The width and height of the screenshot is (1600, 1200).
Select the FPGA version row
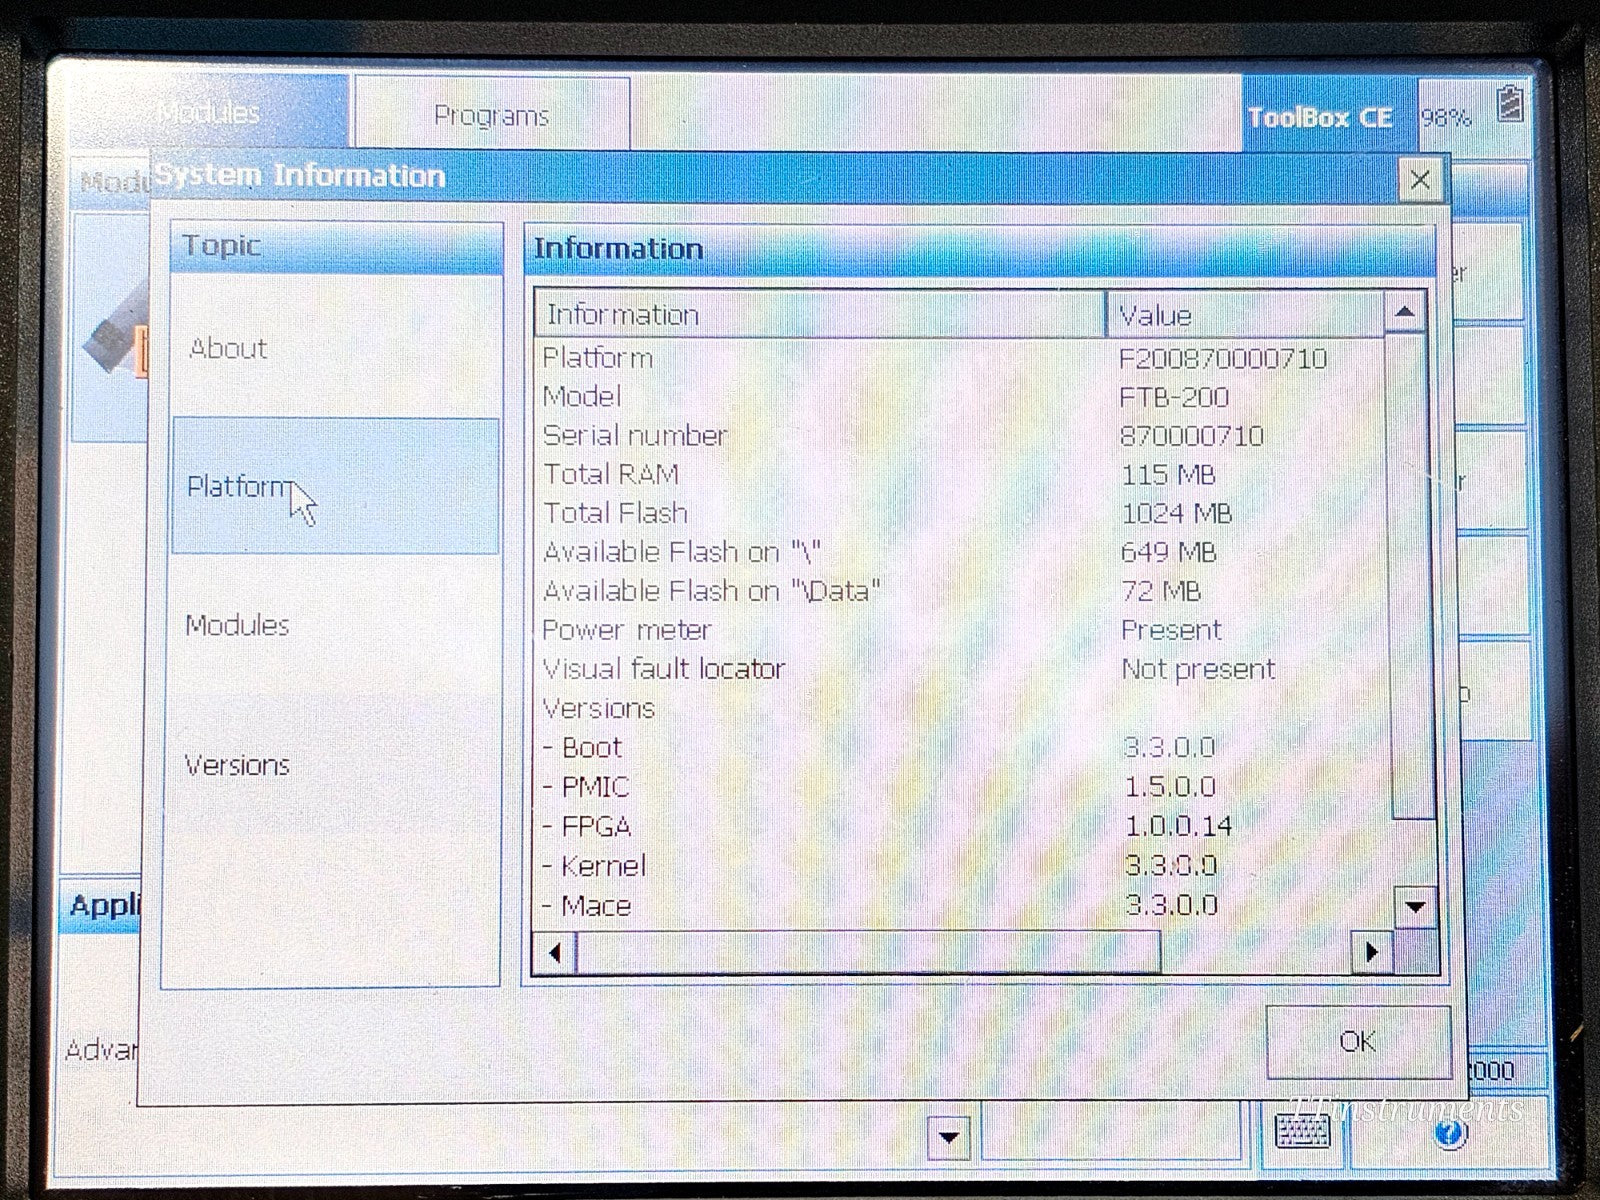point(963,826)
